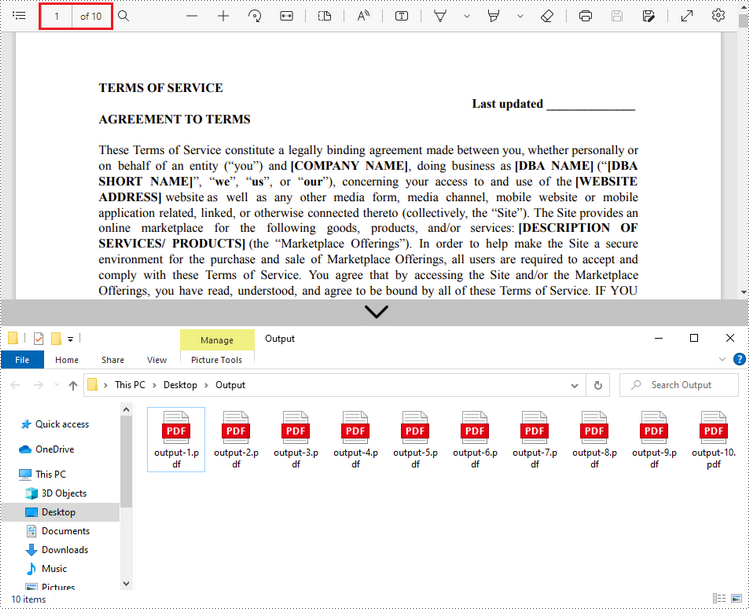749x609 pixels.
Task: Select the Highlight tool
Action: coord(493,16)
